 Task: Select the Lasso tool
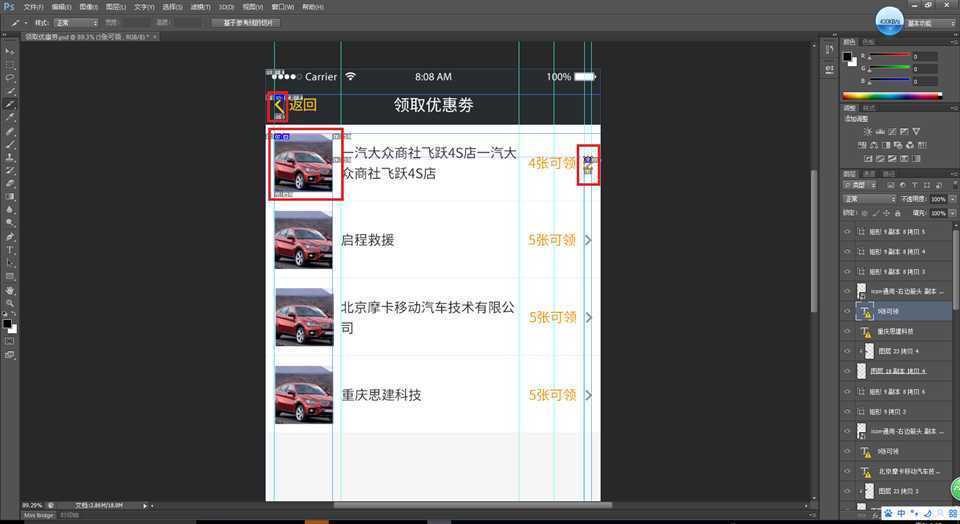10,78
